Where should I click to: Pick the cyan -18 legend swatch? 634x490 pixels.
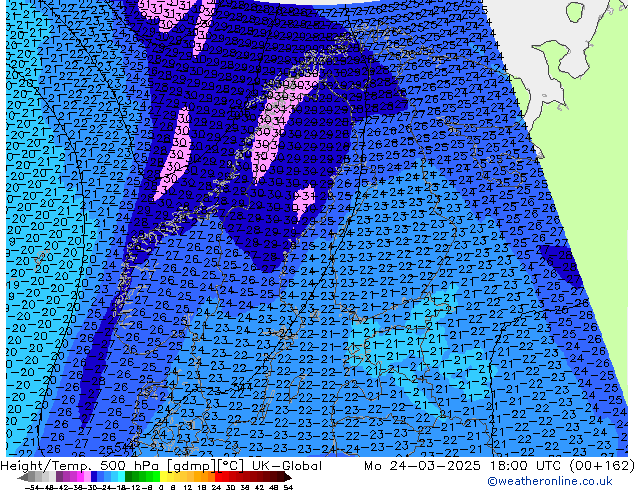click(x=121, y=477)
